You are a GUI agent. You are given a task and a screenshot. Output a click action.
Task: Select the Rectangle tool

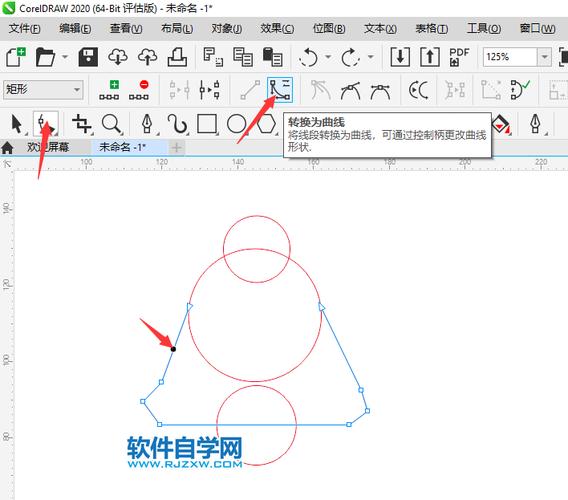click(207, 124)
